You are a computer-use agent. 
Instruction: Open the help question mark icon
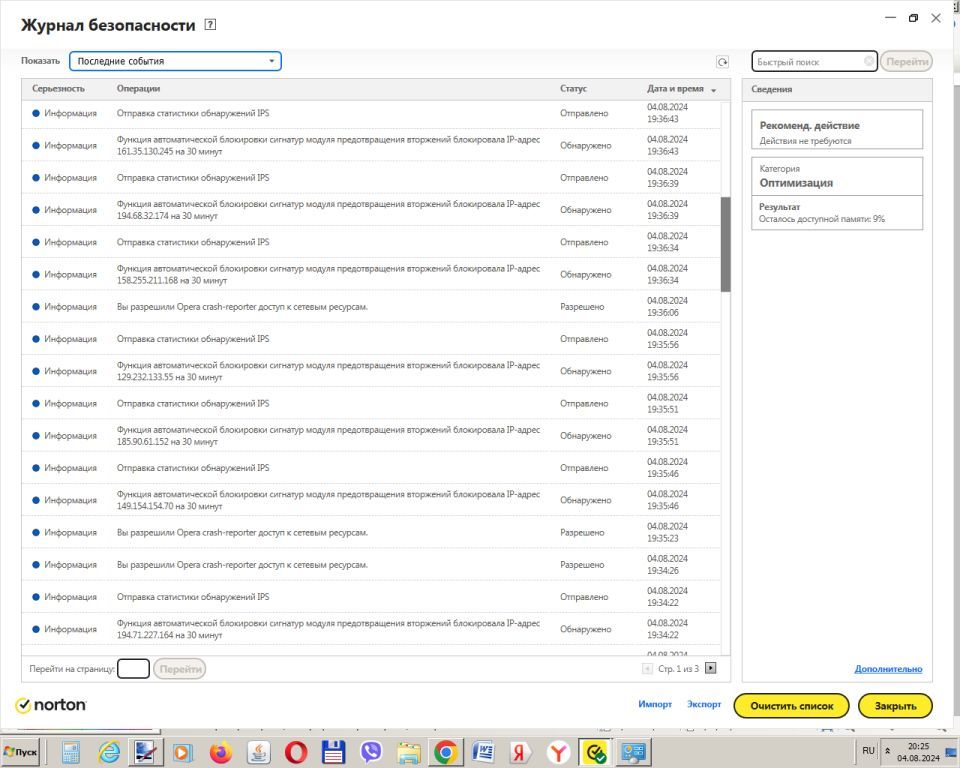point(210,24)
